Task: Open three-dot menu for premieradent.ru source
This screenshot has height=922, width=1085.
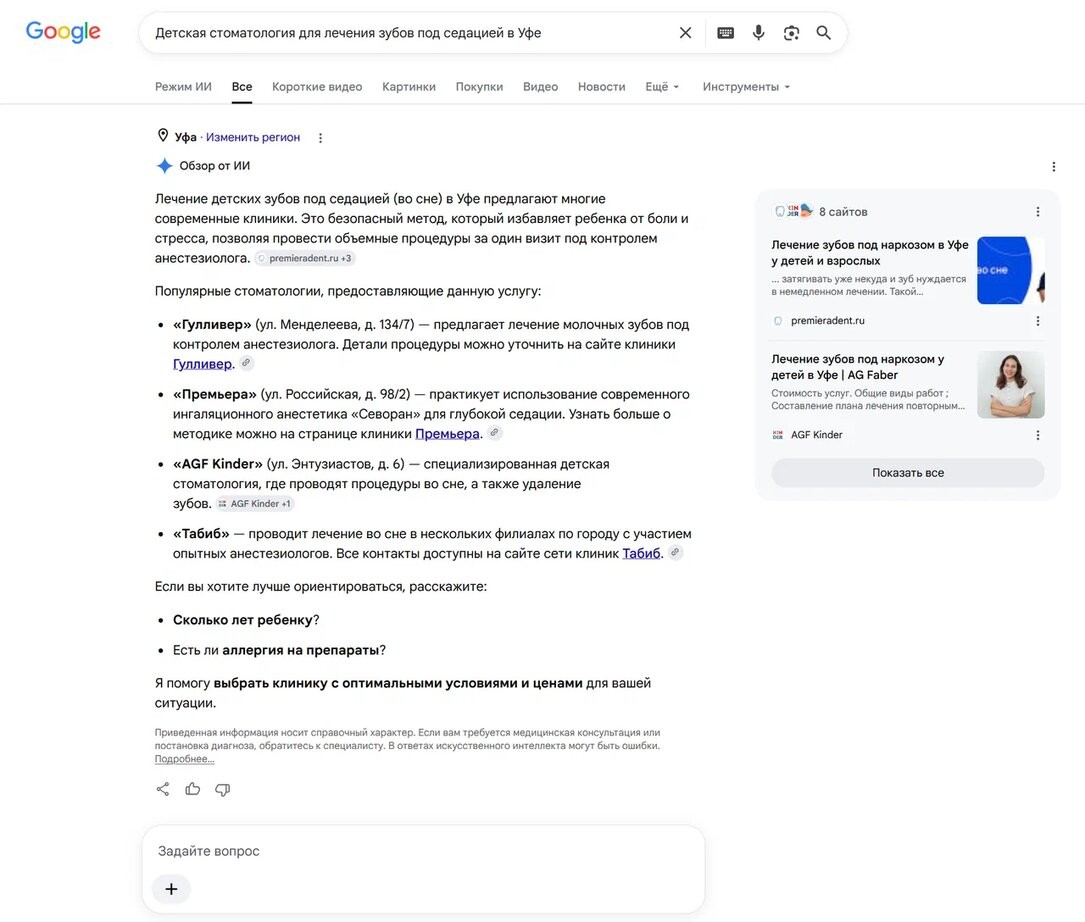Action: [x=1037, y=320]
